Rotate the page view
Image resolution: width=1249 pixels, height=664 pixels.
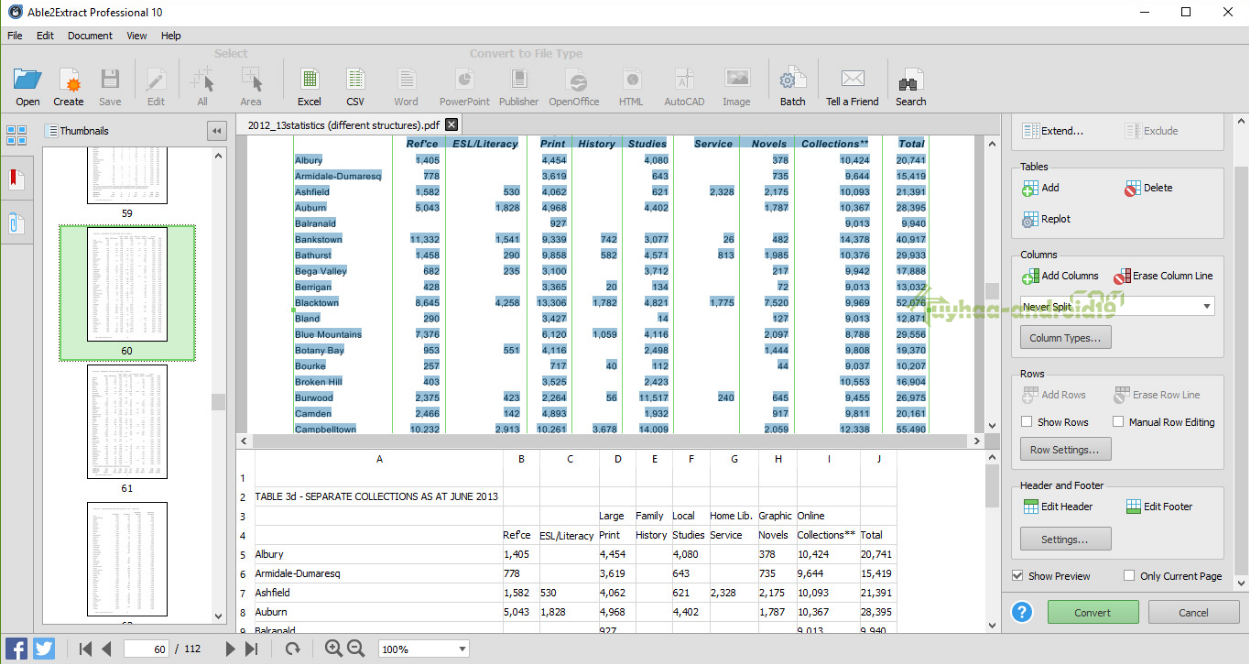click(292, 649)
